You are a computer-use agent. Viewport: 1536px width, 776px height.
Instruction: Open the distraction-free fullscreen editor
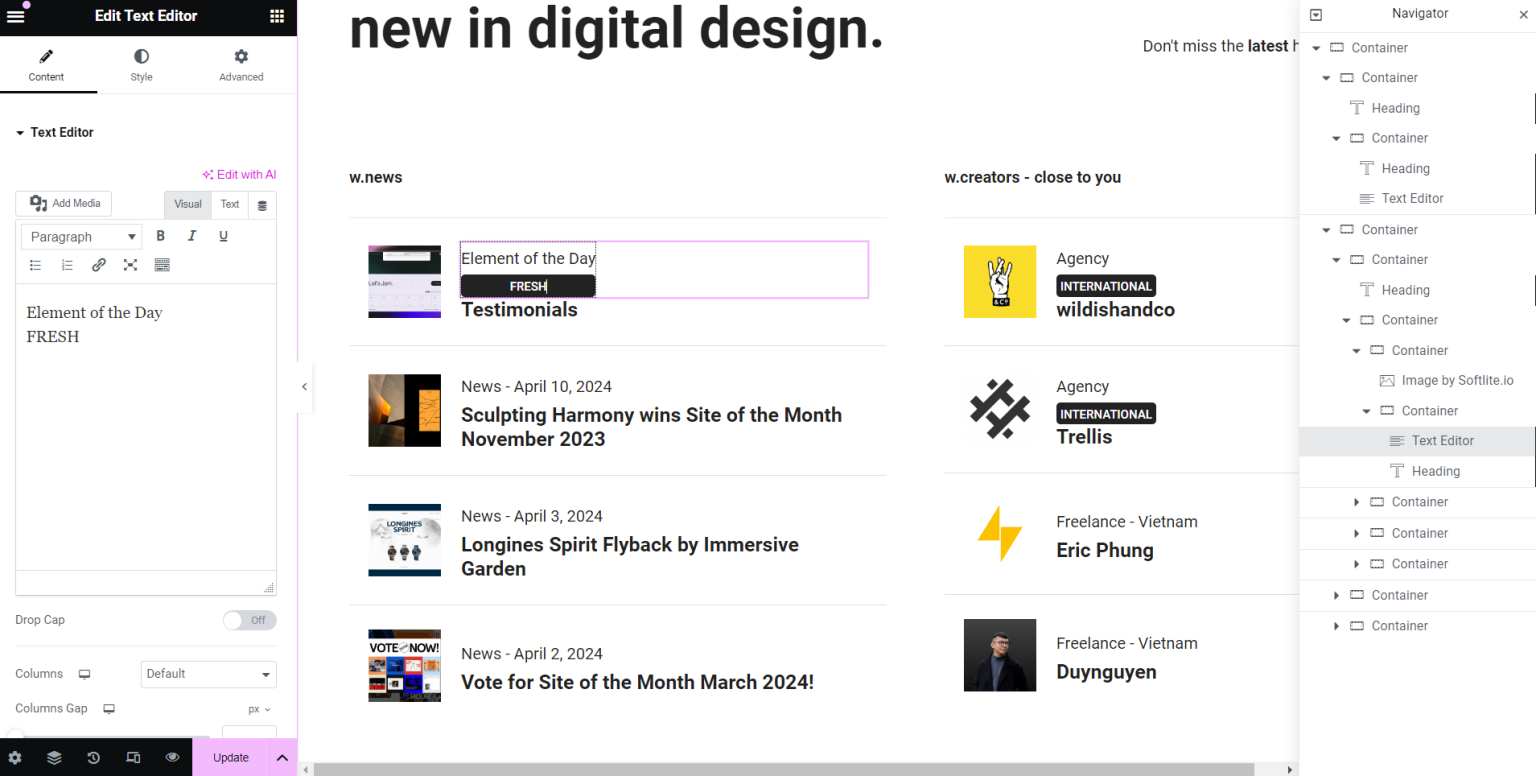click(x=130, y=265)
